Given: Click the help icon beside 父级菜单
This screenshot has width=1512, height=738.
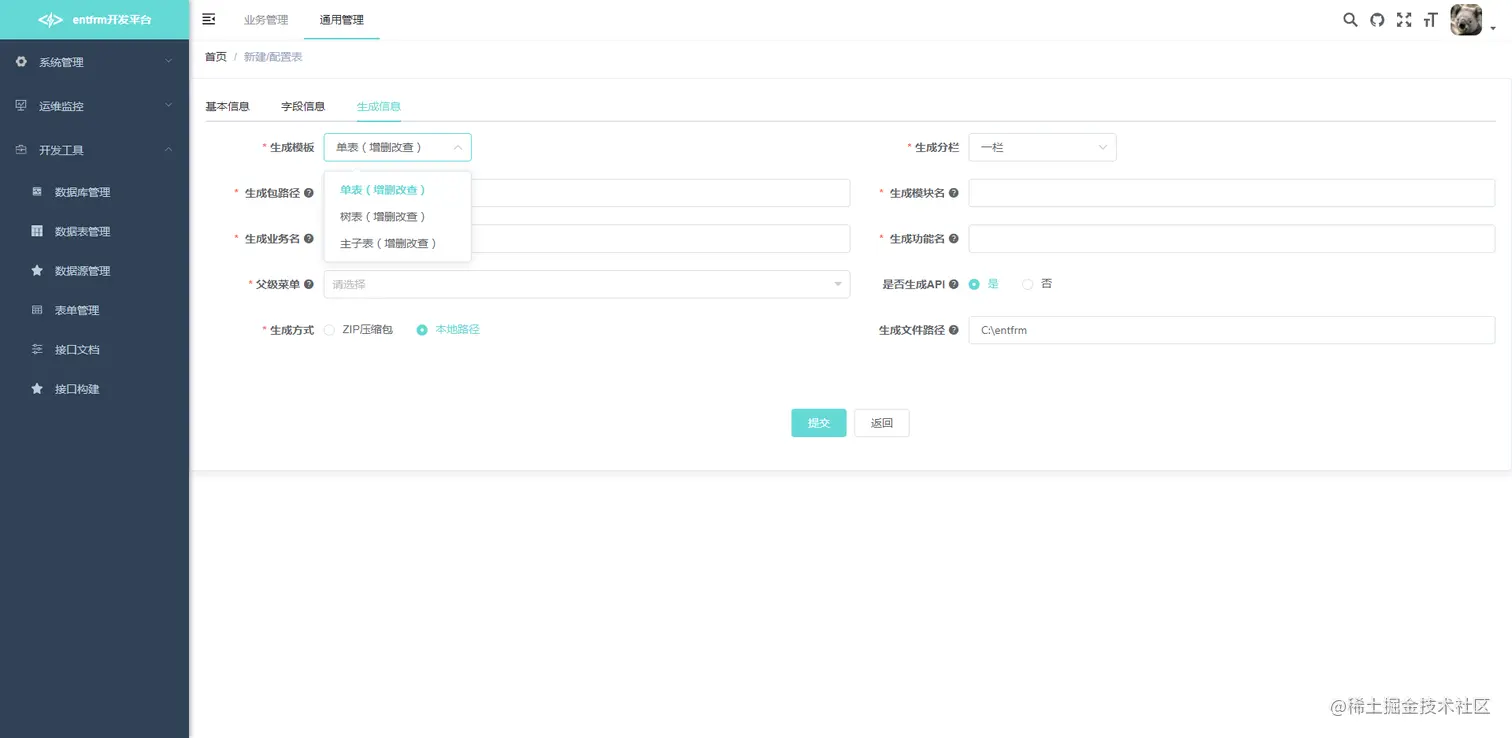Looking at the screenshot, I should (x=309, y=284).
